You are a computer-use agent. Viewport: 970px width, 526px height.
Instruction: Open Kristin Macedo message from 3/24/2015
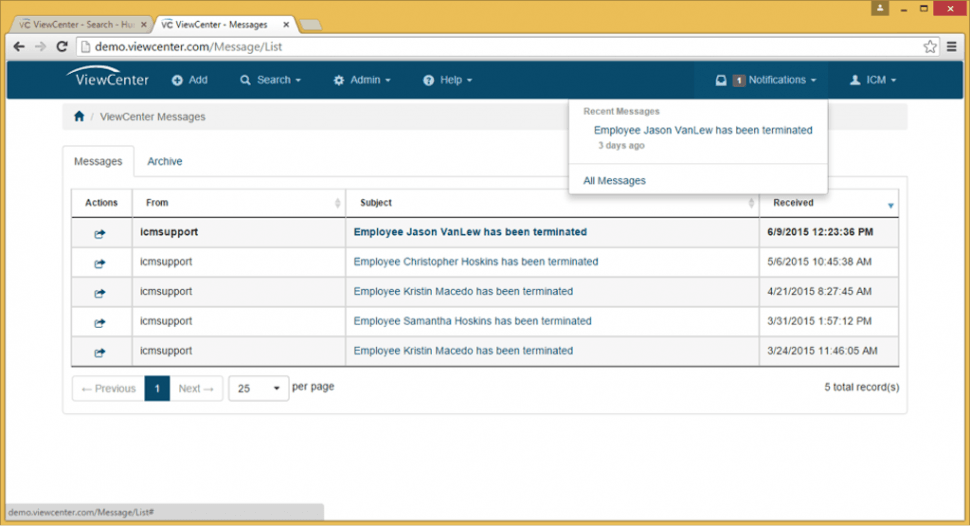(x=463, y=350)
